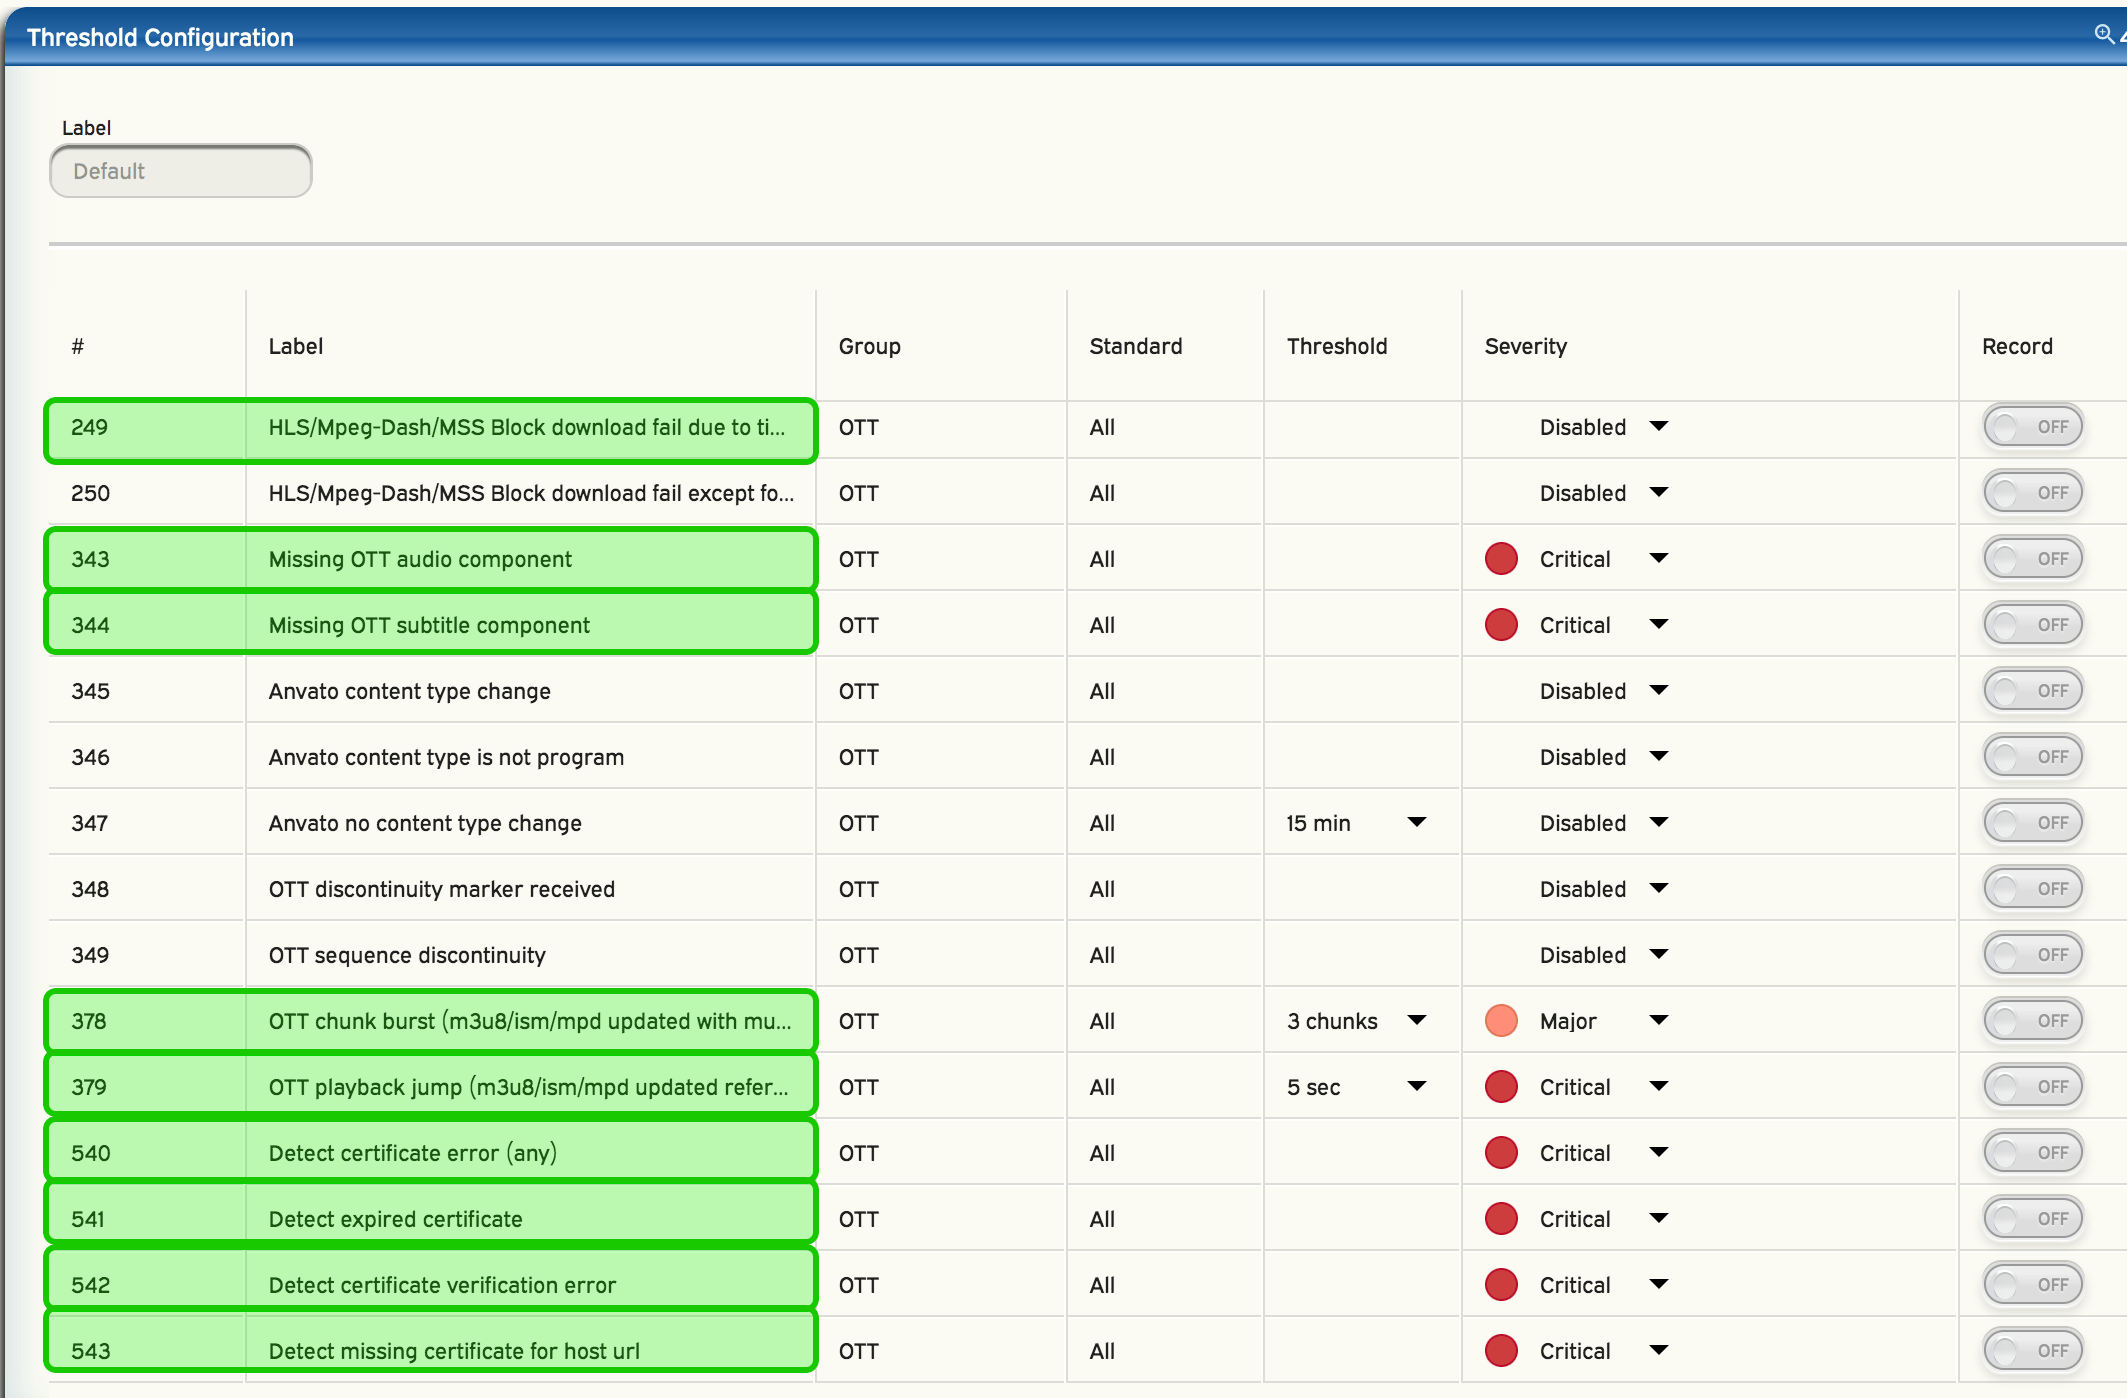Viewport: 2127px width, 1398px height.
Task: Open the 5 sec threshold dropdown
Action: 1416,1087
